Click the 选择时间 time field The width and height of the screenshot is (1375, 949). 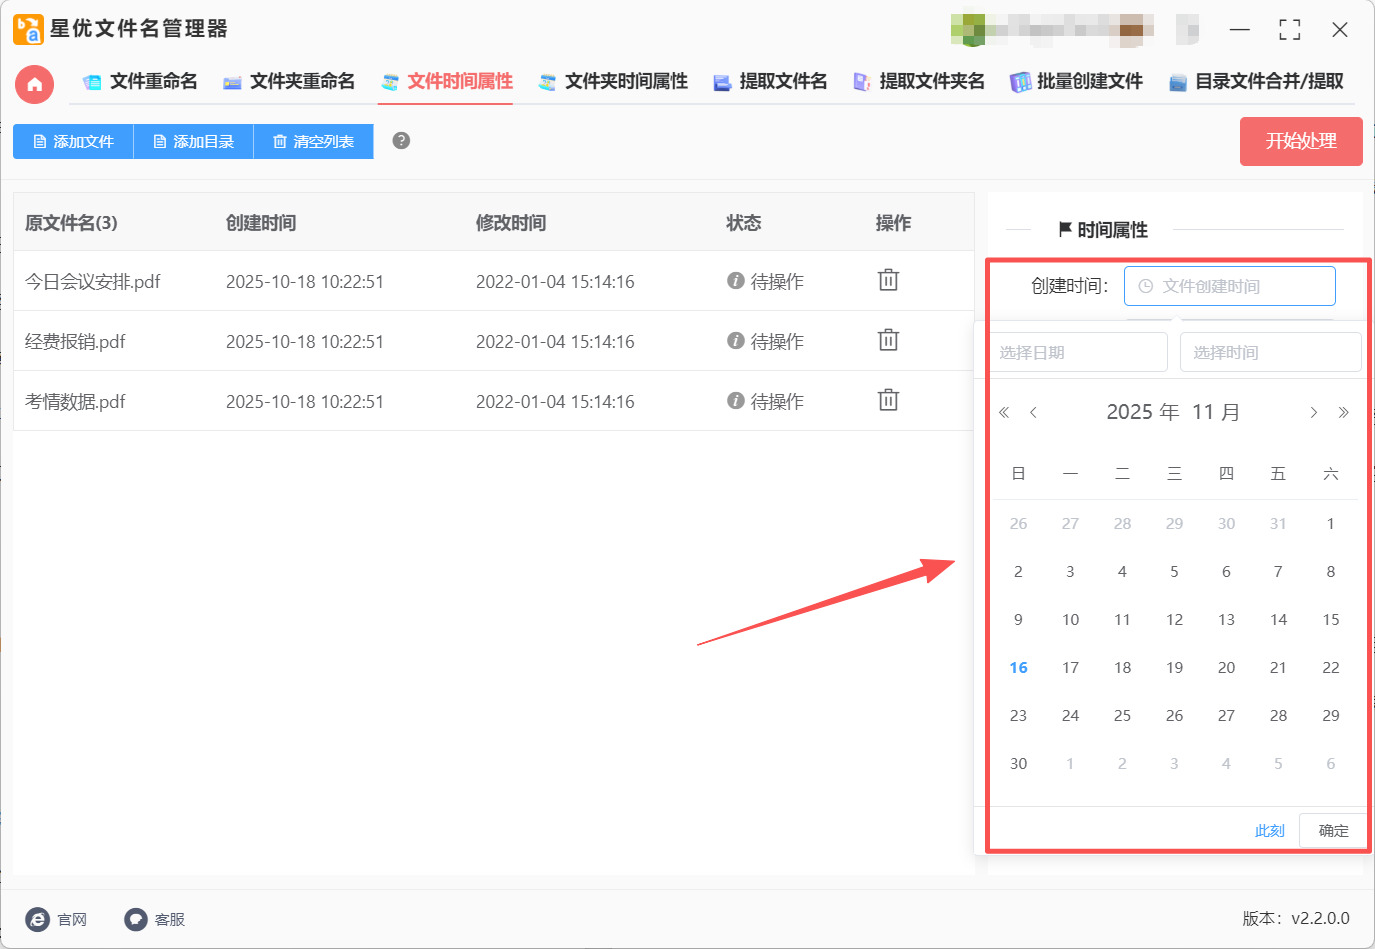1270,353
